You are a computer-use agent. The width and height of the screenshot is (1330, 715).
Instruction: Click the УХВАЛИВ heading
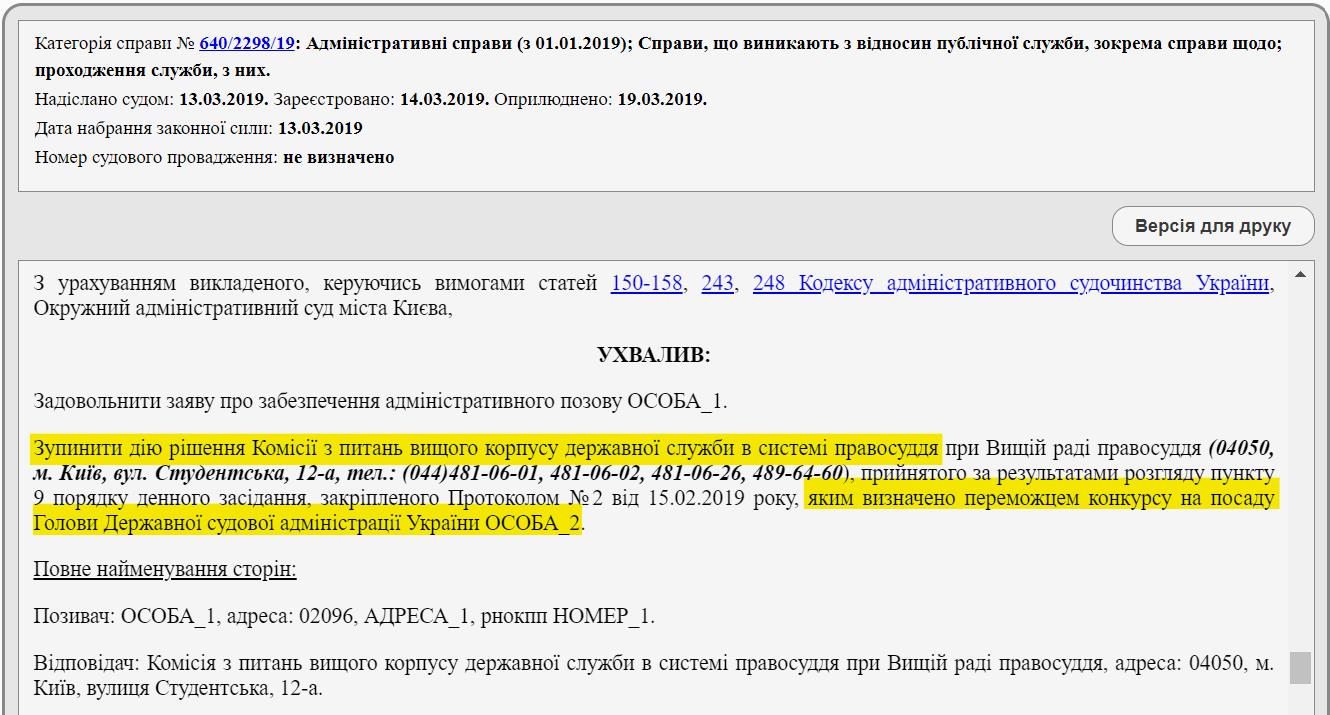point(653,355)
